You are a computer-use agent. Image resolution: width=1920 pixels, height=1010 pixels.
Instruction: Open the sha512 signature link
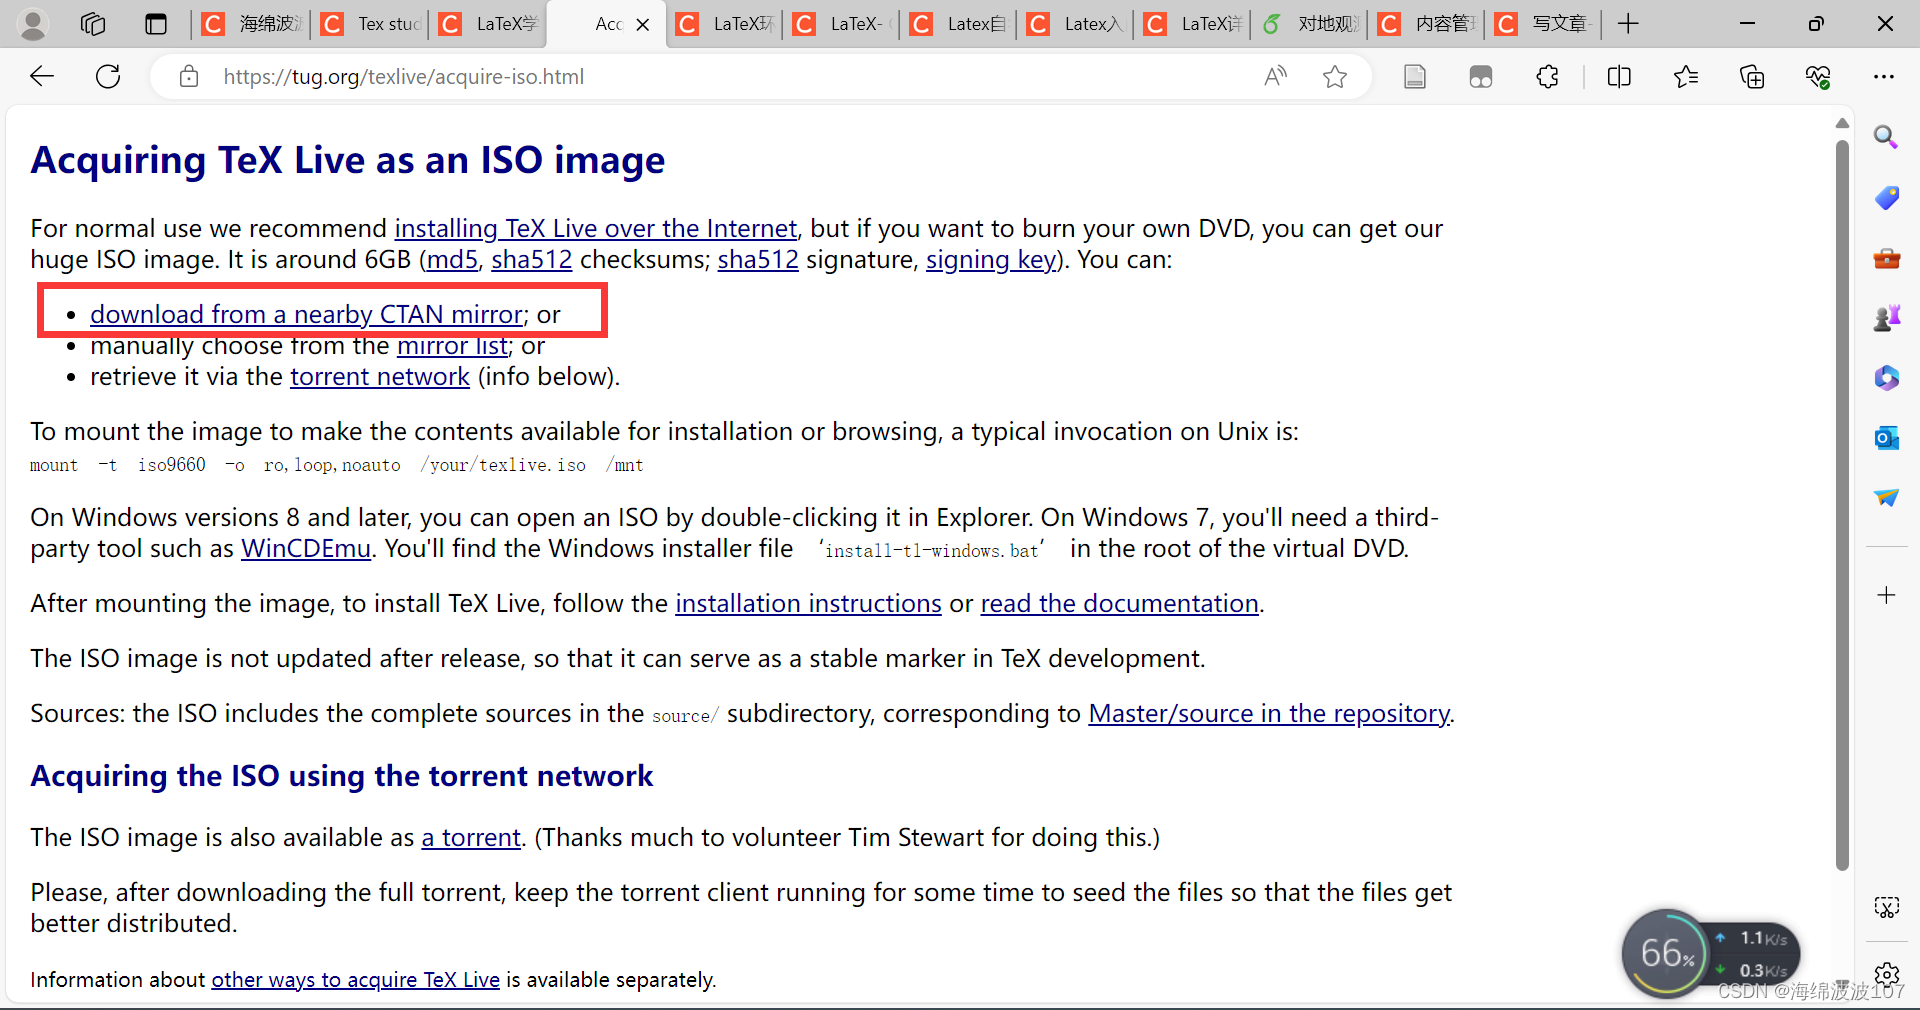tap(758, 260)
